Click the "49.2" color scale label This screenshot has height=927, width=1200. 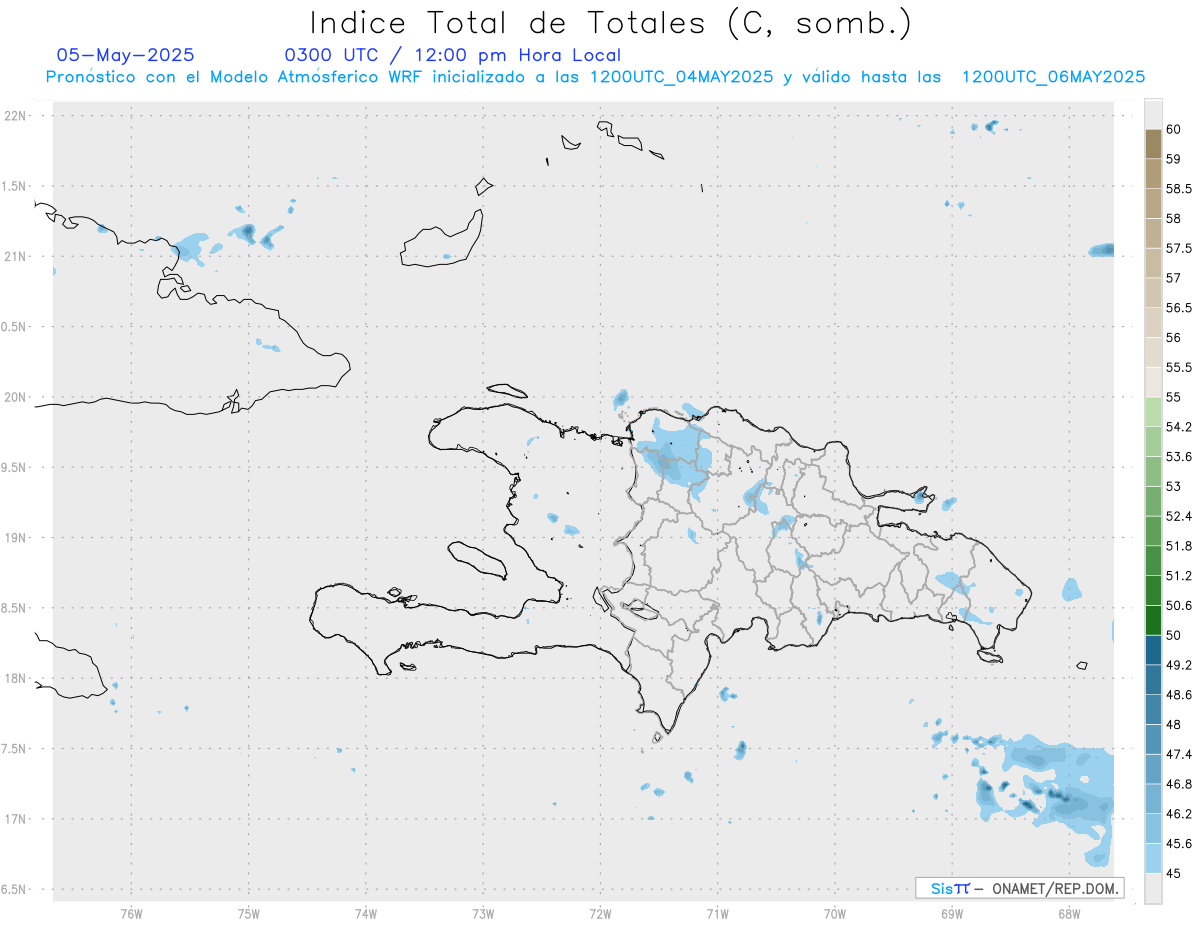click(1179, 665)
